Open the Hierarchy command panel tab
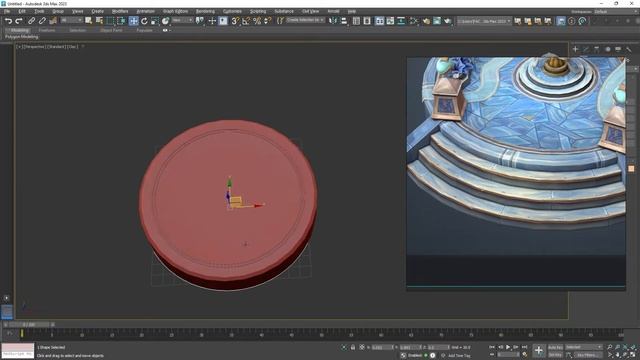 click(x=597, y=49)
